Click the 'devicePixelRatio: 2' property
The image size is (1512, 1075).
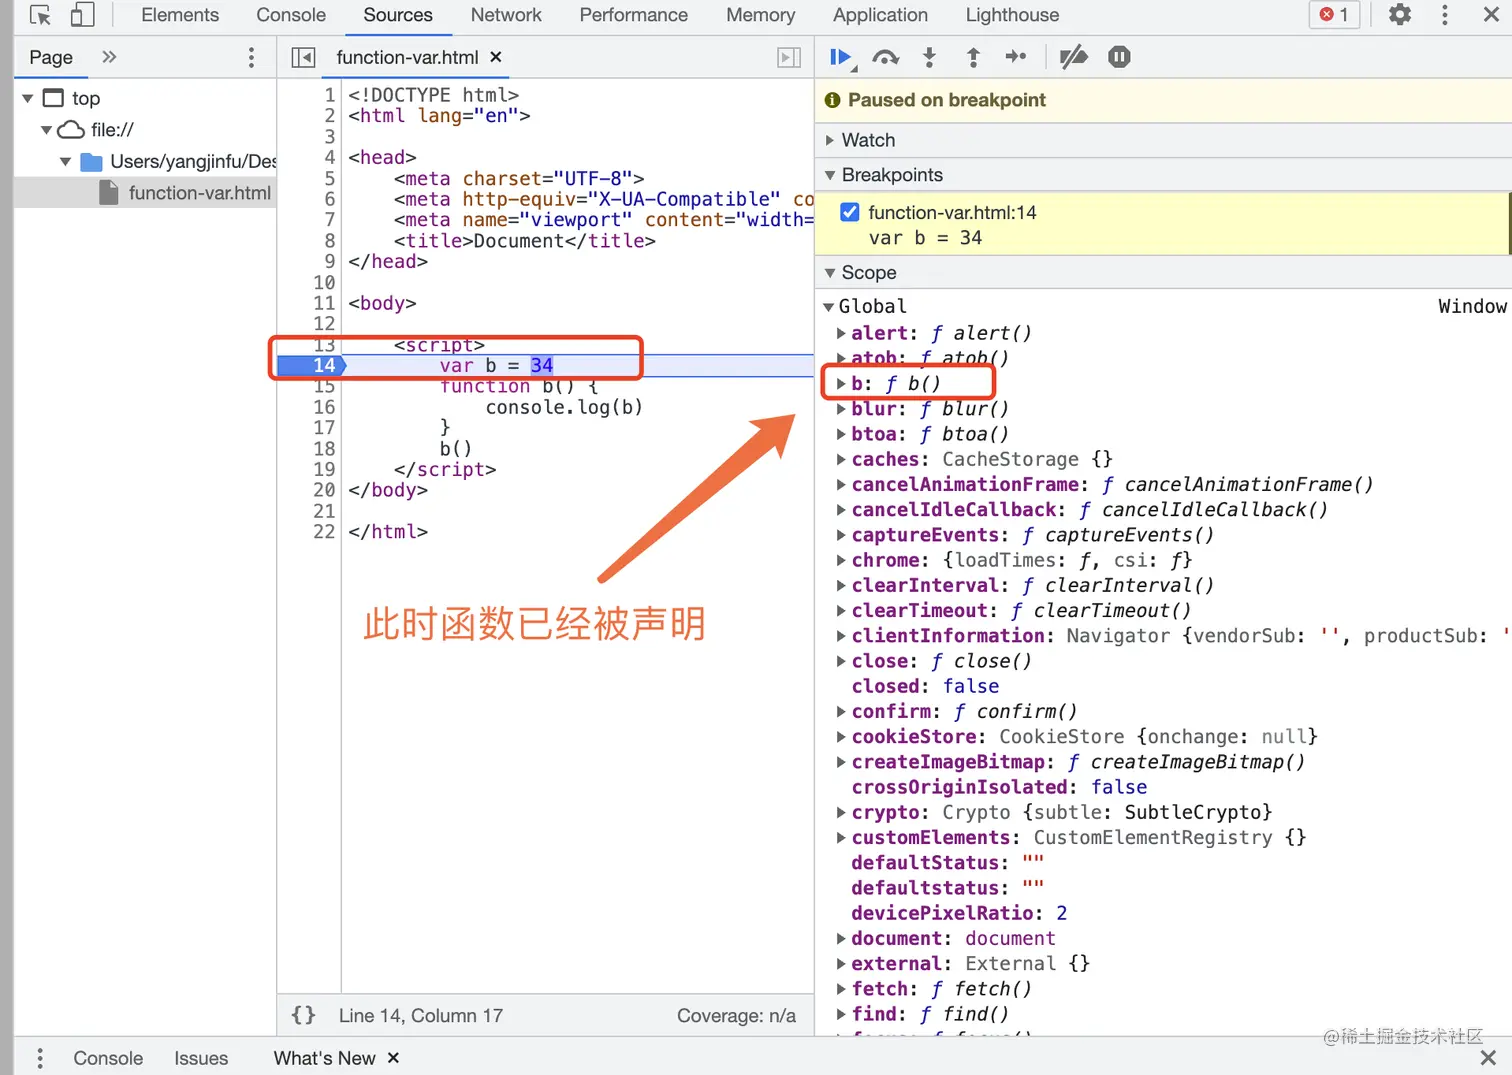(x=959, y=913)
